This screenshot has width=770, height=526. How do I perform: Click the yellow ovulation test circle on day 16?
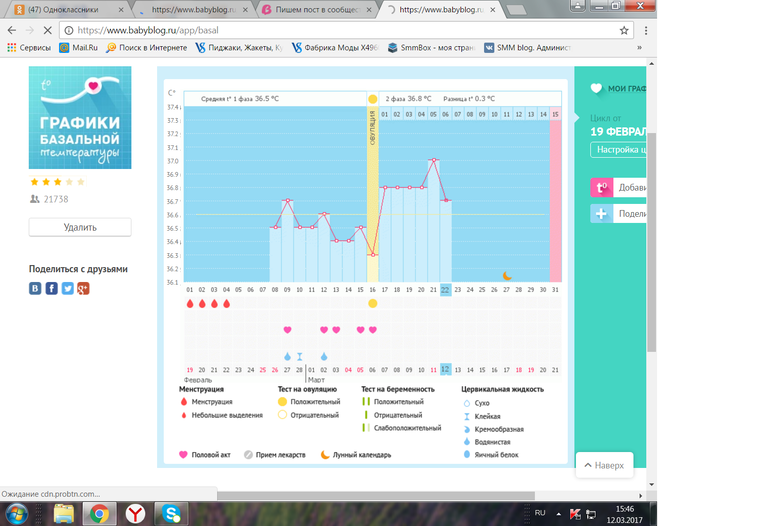coord(373,303)
